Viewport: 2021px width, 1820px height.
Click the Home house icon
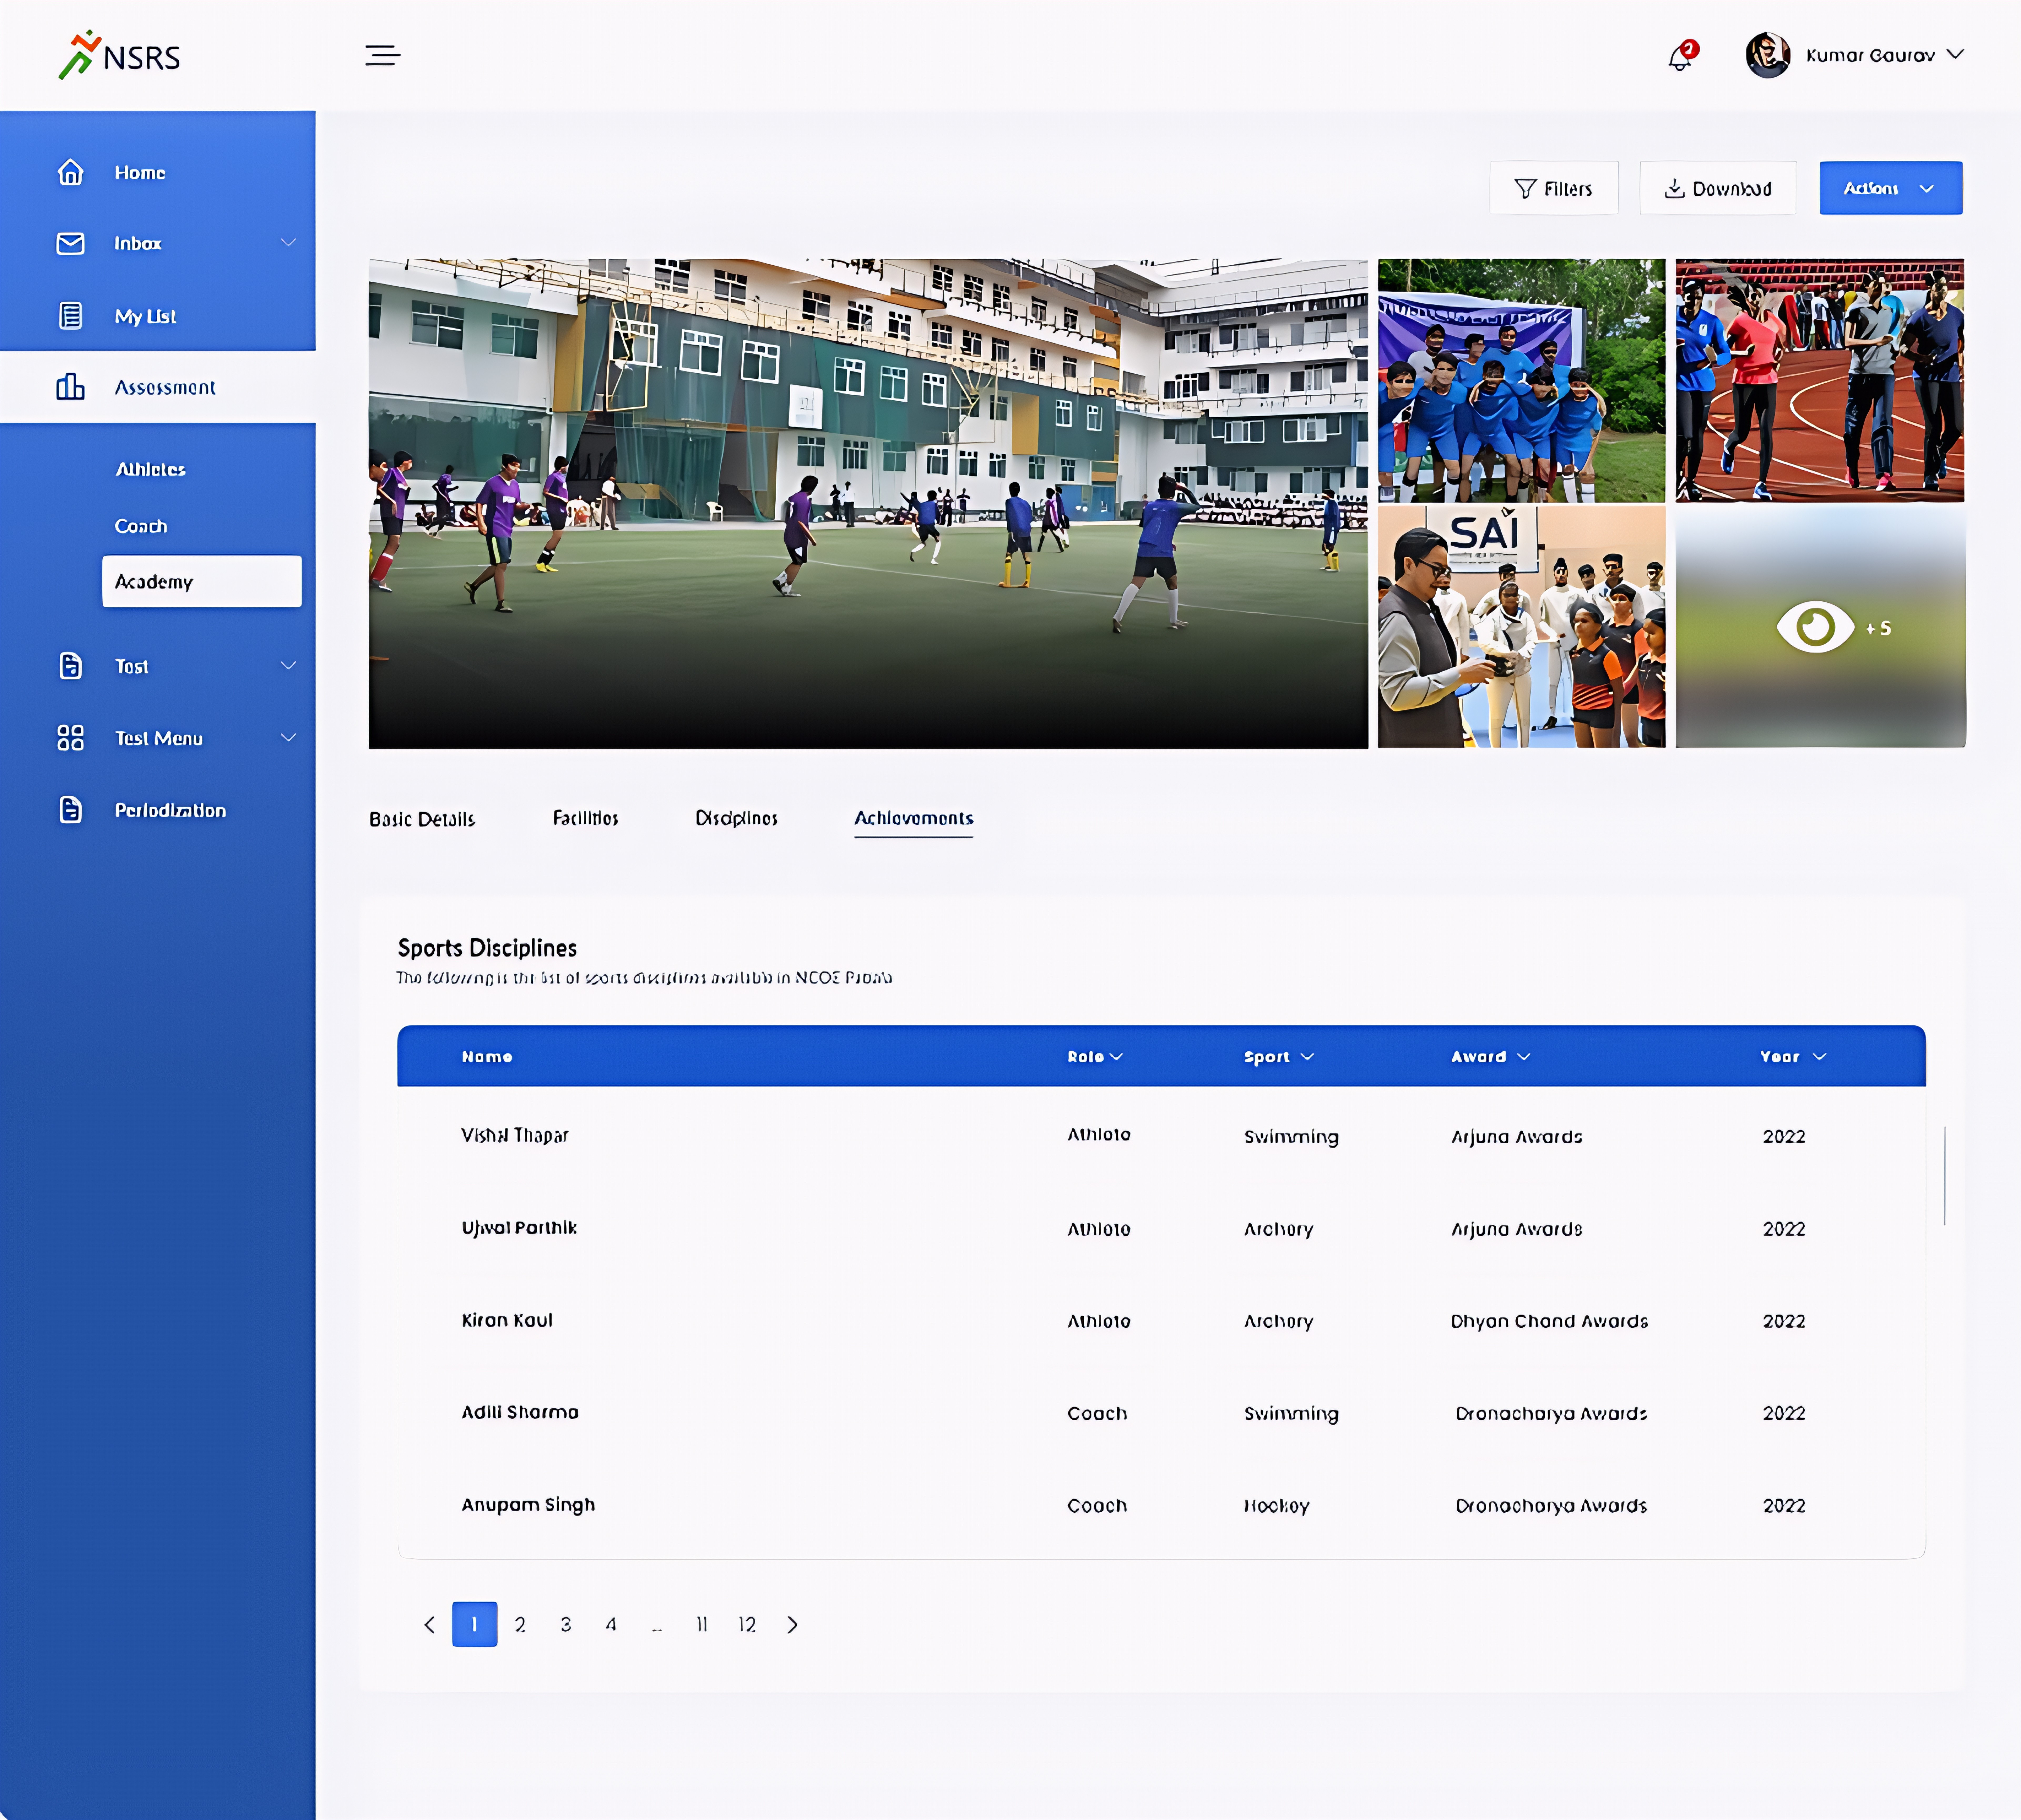(x=70, y=172)
